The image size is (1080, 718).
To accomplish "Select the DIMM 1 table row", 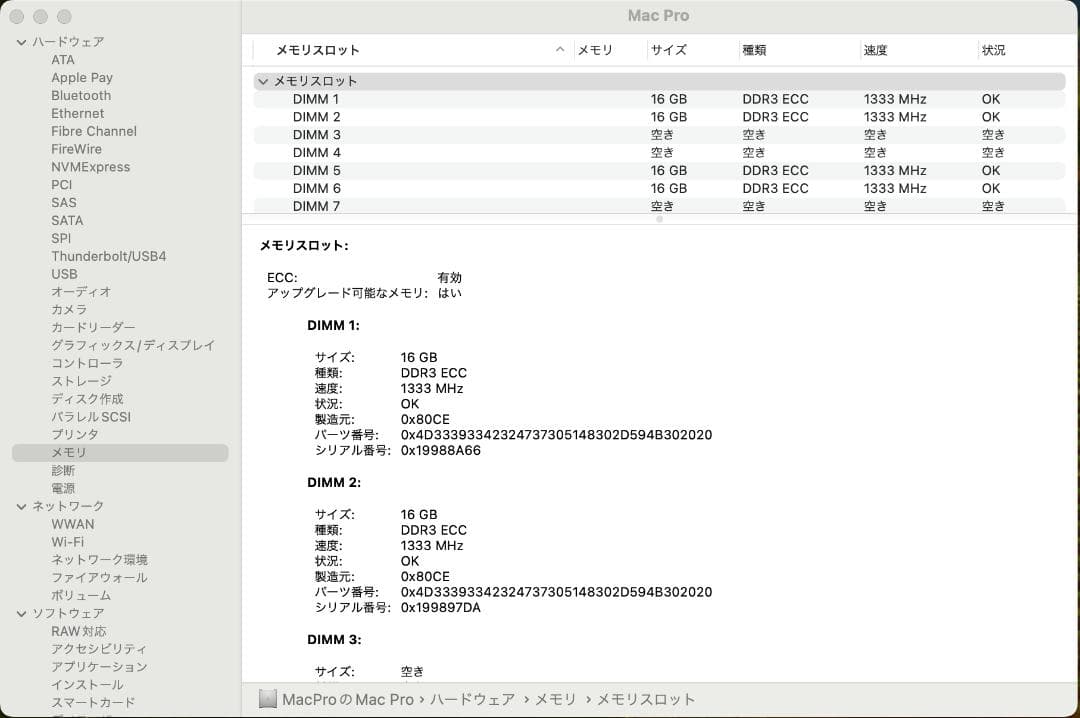I will (659, 99).
